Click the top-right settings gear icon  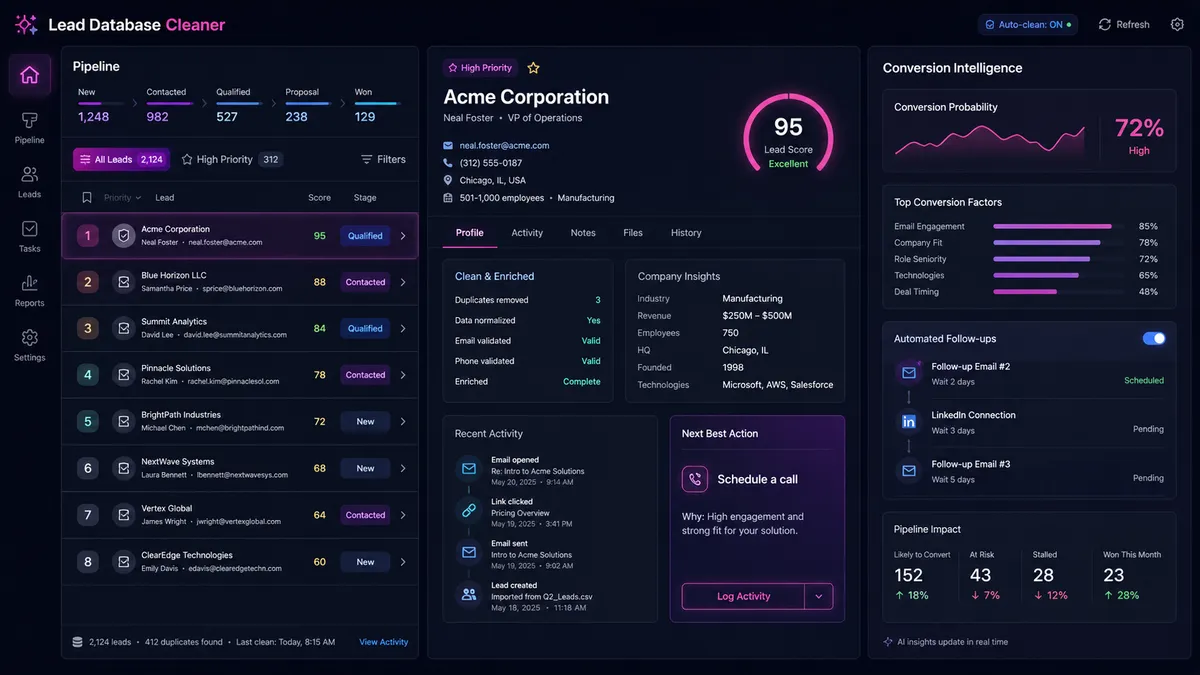coord(1177,24)
